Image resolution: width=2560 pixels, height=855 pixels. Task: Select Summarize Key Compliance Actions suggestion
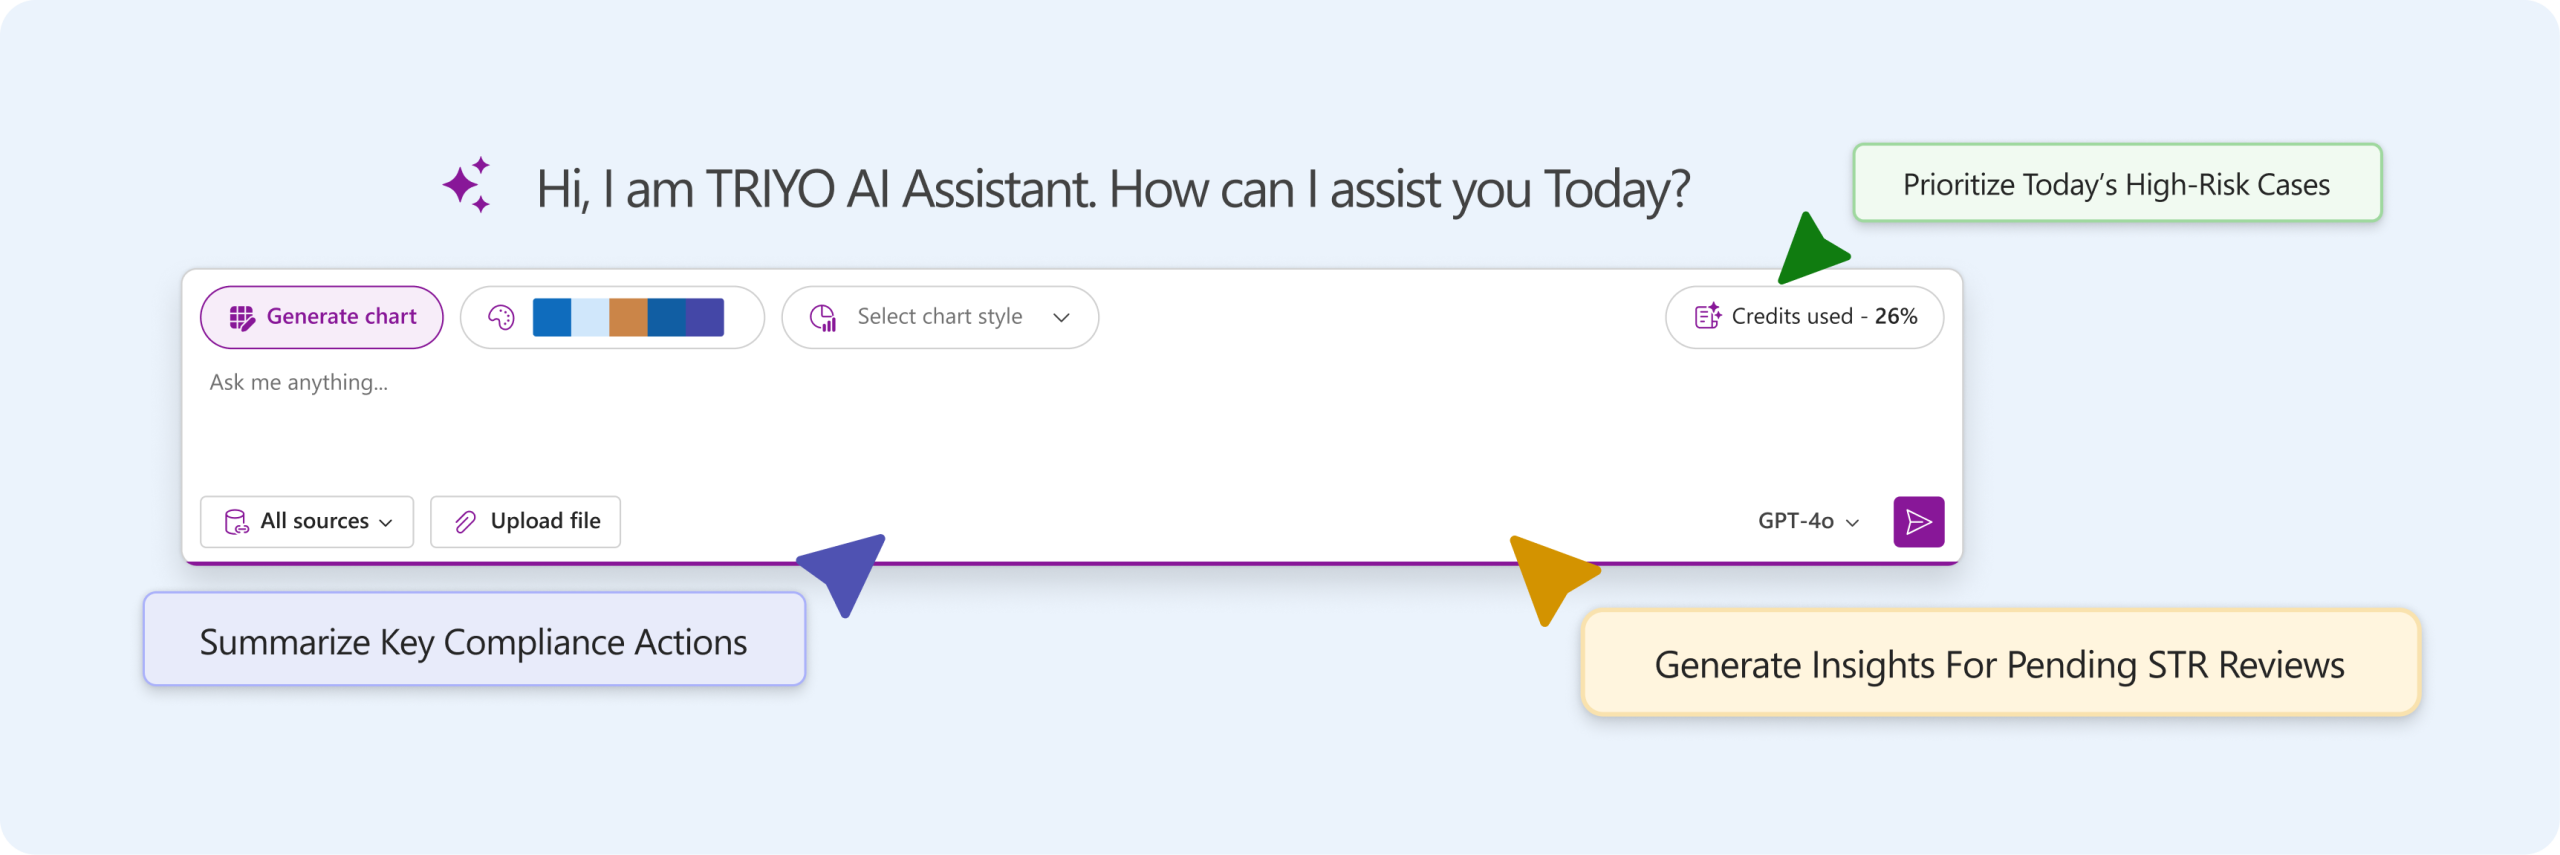click(473, 641)
